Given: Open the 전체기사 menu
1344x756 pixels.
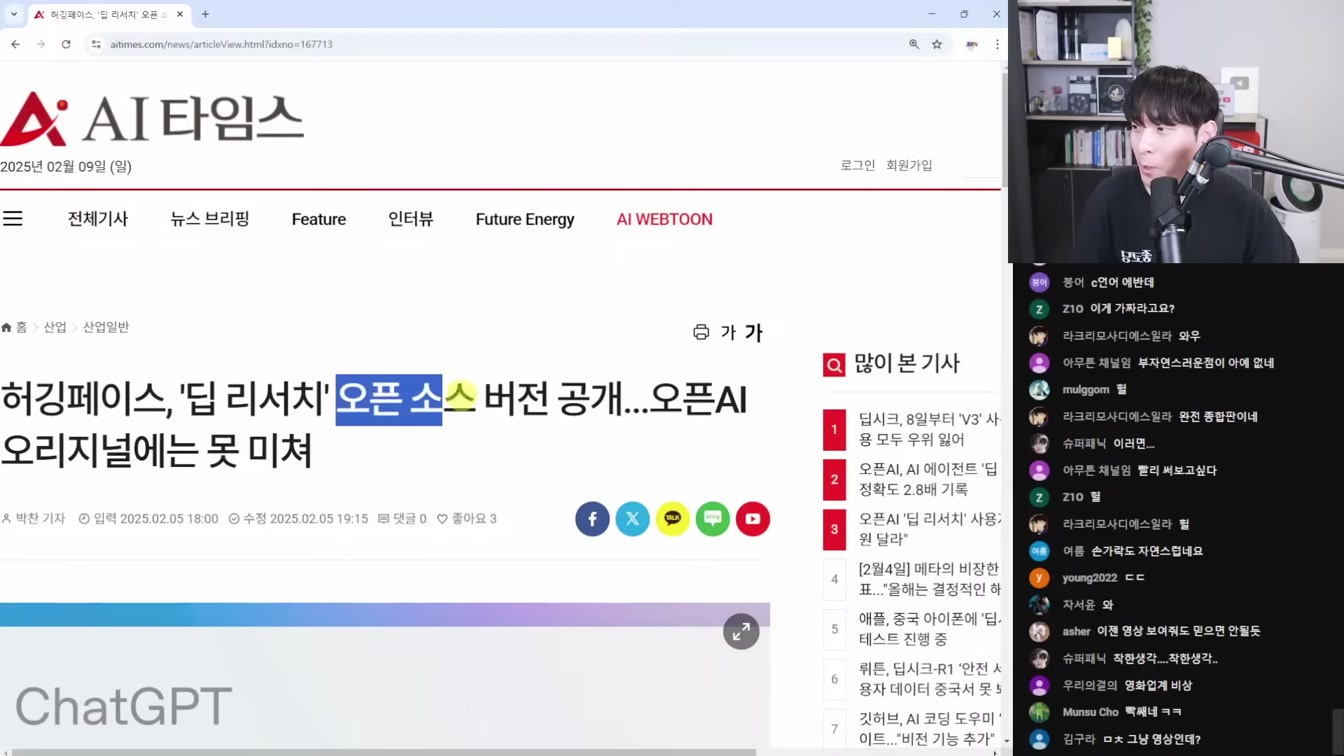Looking at the screenshot, I should 98,219.
